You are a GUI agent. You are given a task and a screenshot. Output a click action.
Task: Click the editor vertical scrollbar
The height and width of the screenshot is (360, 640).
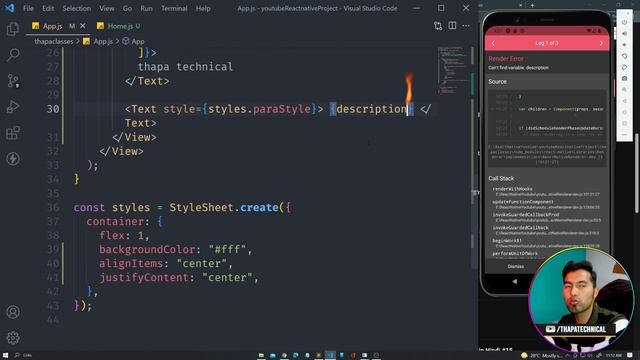pos(473,157)
